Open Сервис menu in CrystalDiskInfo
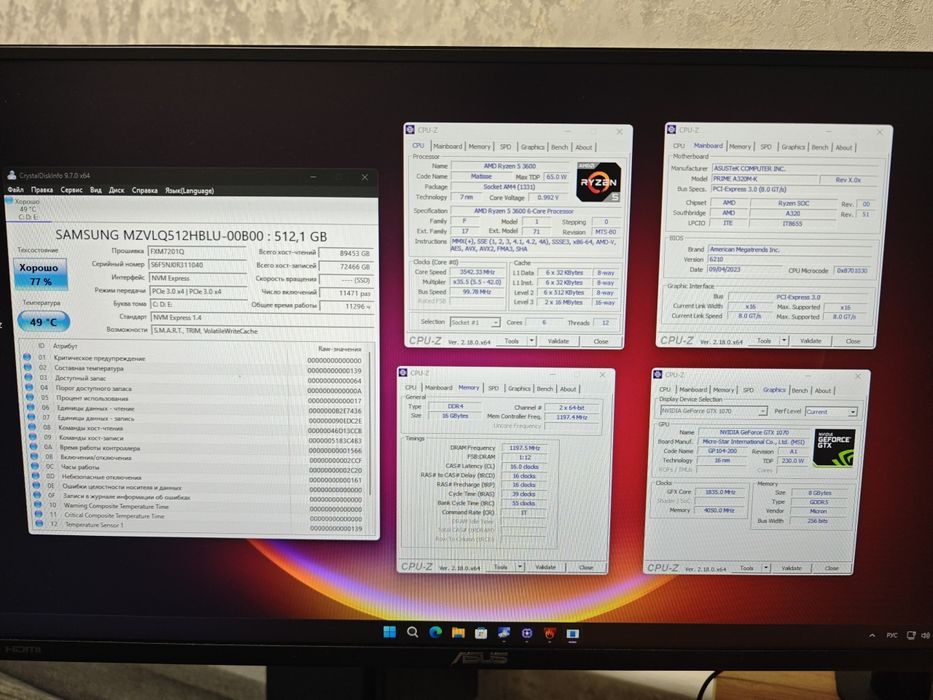The image size is (933, 700). click(x=71, y=190)
